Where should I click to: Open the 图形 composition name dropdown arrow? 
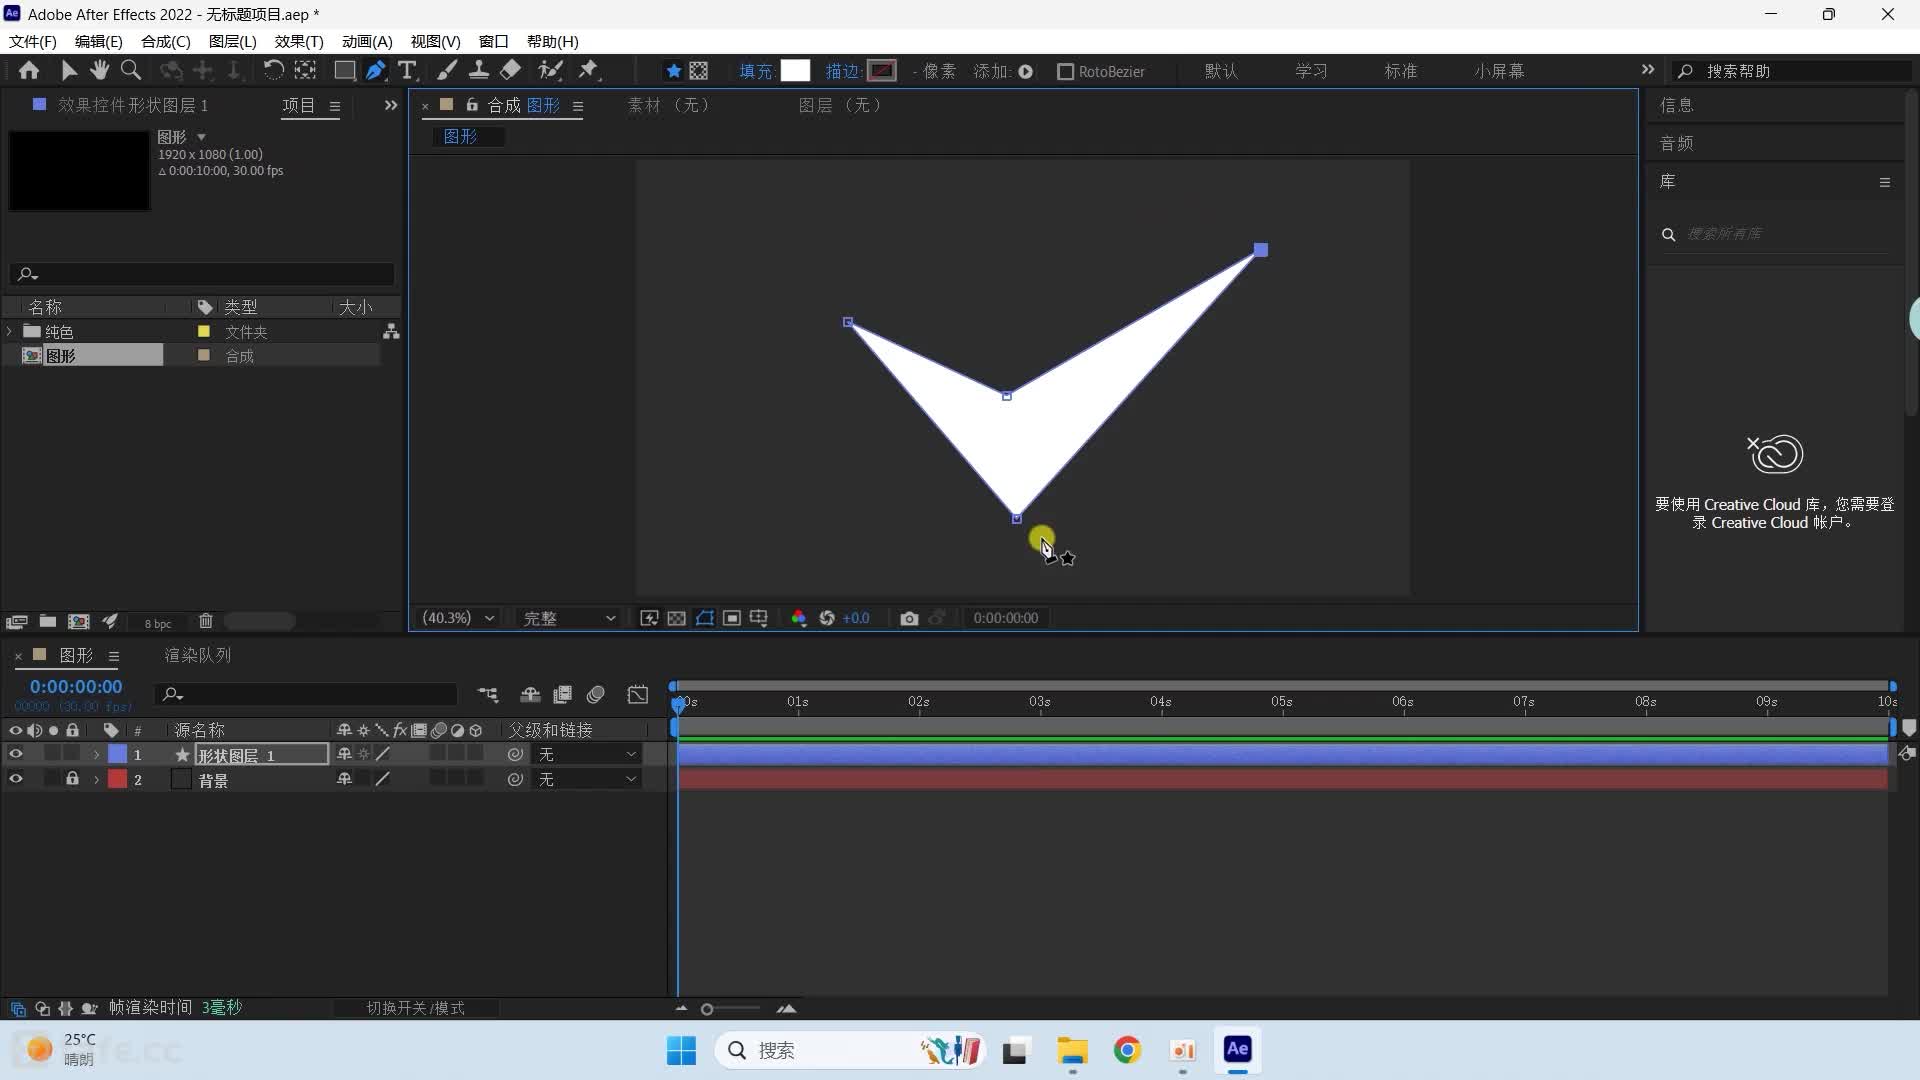pos(201,137)
